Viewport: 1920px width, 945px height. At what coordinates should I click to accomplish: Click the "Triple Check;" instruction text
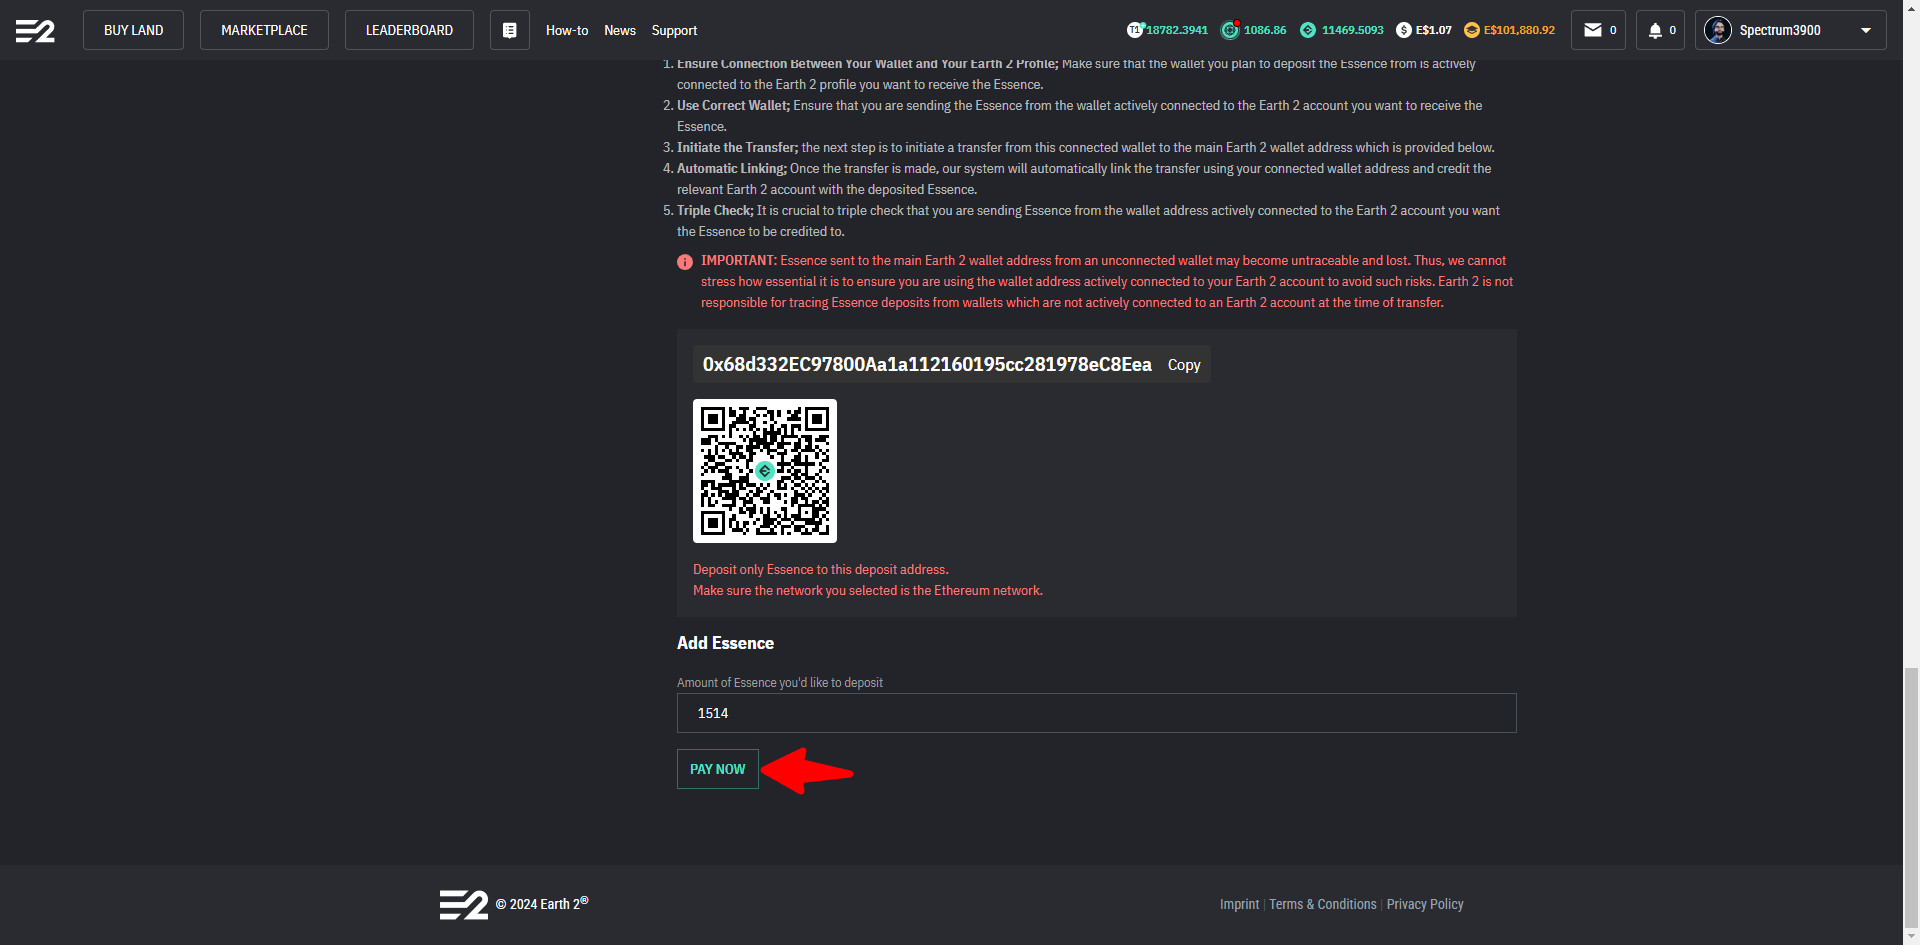pyautogui.click(x=715, y=210)
